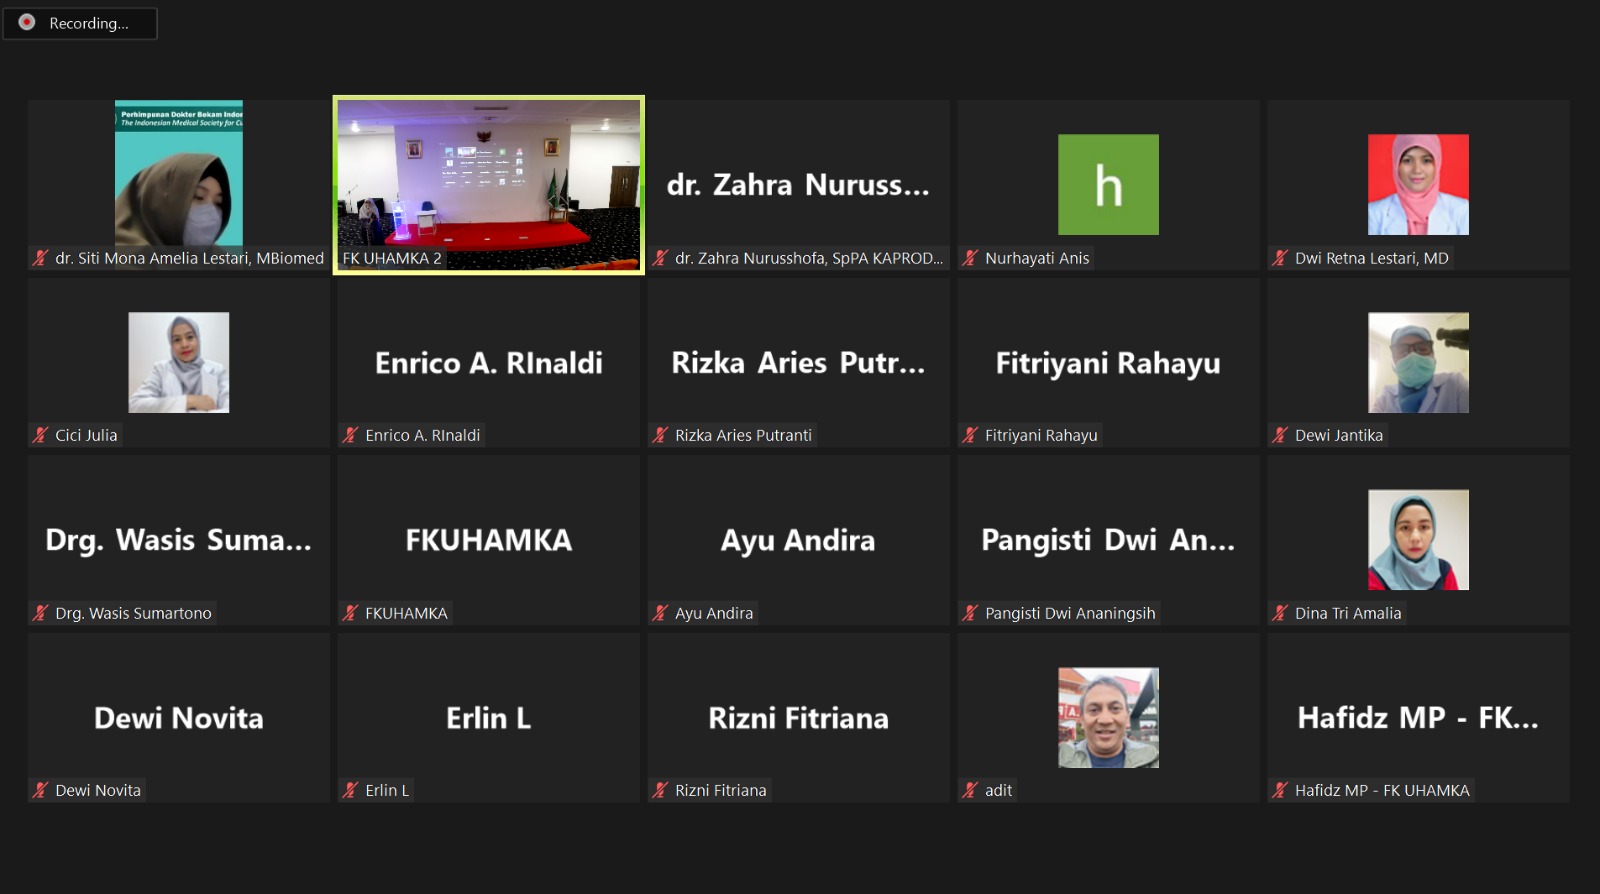Screen dimensions: 1600x894
Task: Click the Hafidz MP - FK UHAMKA label
Action: (x=1382, y=790)
